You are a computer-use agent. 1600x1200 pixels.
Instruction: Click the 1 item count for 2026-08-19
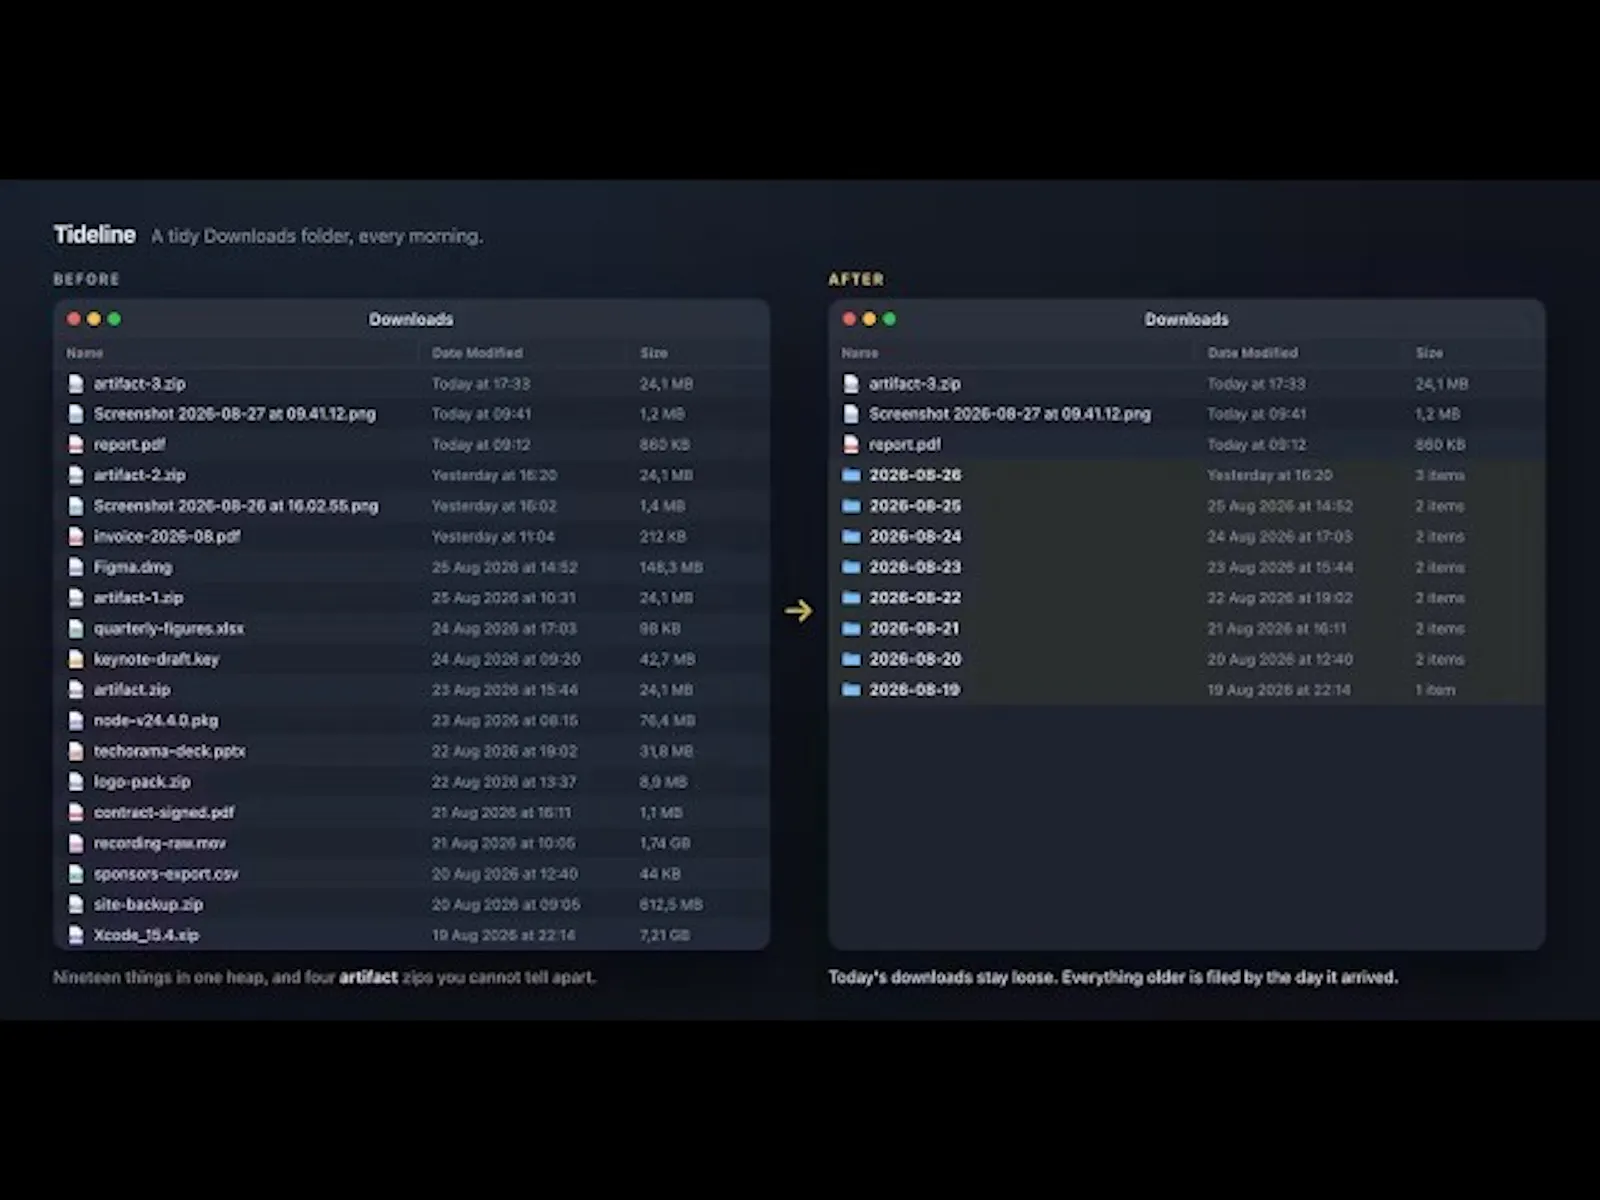[1435, 690]
